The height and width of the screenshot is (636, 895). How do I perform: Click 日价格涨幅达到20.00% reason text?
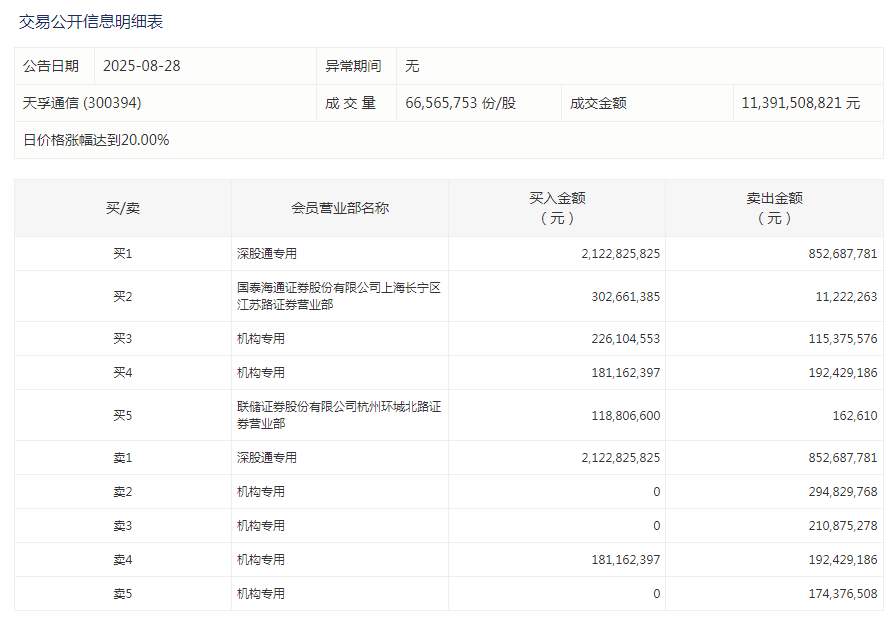(x=96, y=140)
